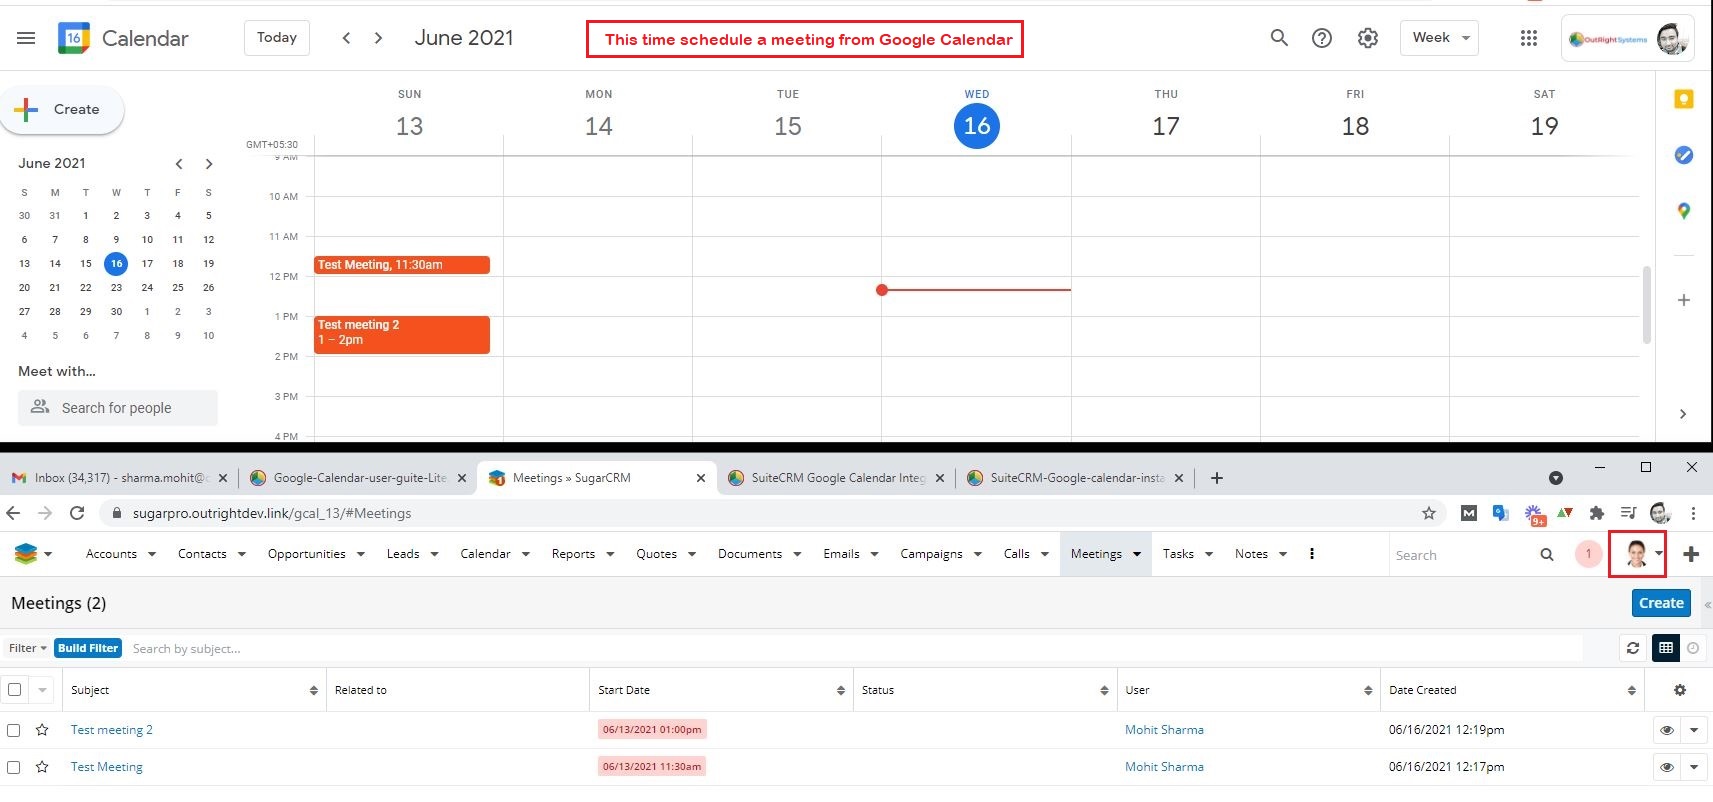
Task: Expand the Leads module dropdown arrow
Action: pos(435,554)
